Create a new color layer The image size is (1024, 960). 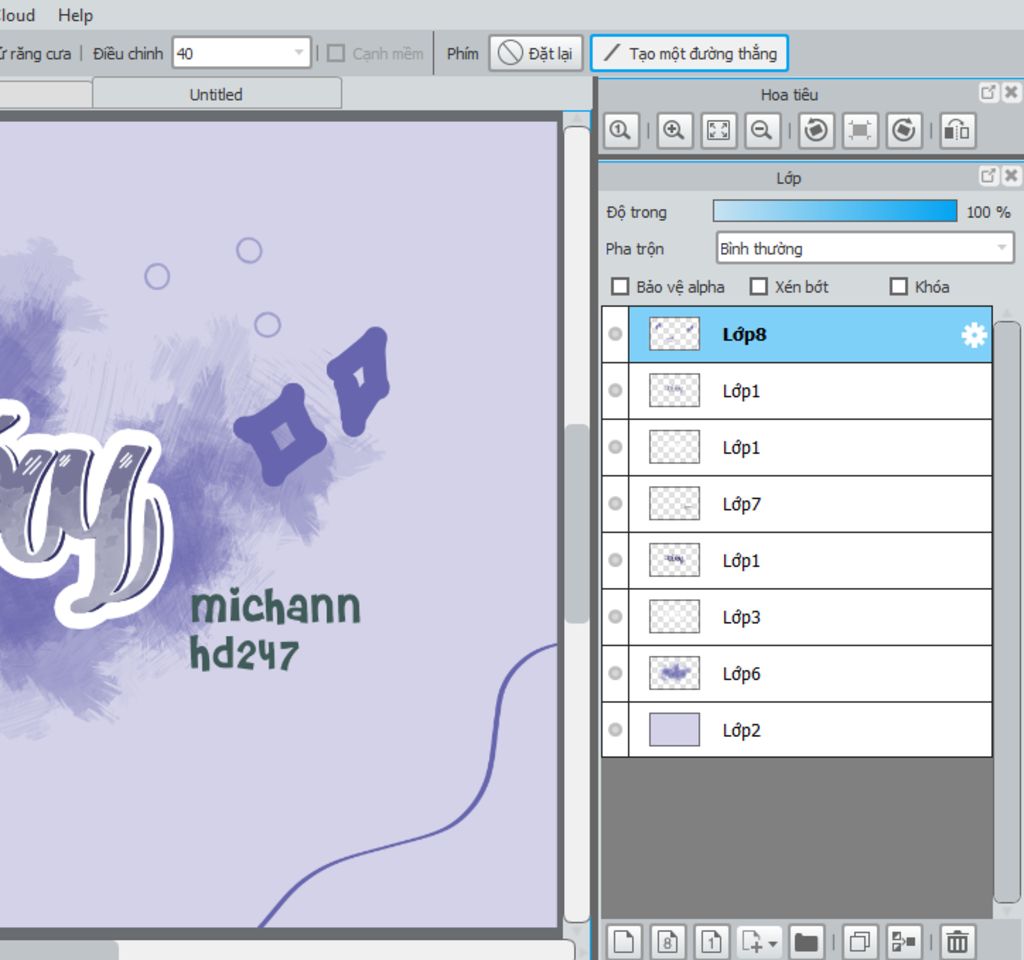tap(624, 942)
